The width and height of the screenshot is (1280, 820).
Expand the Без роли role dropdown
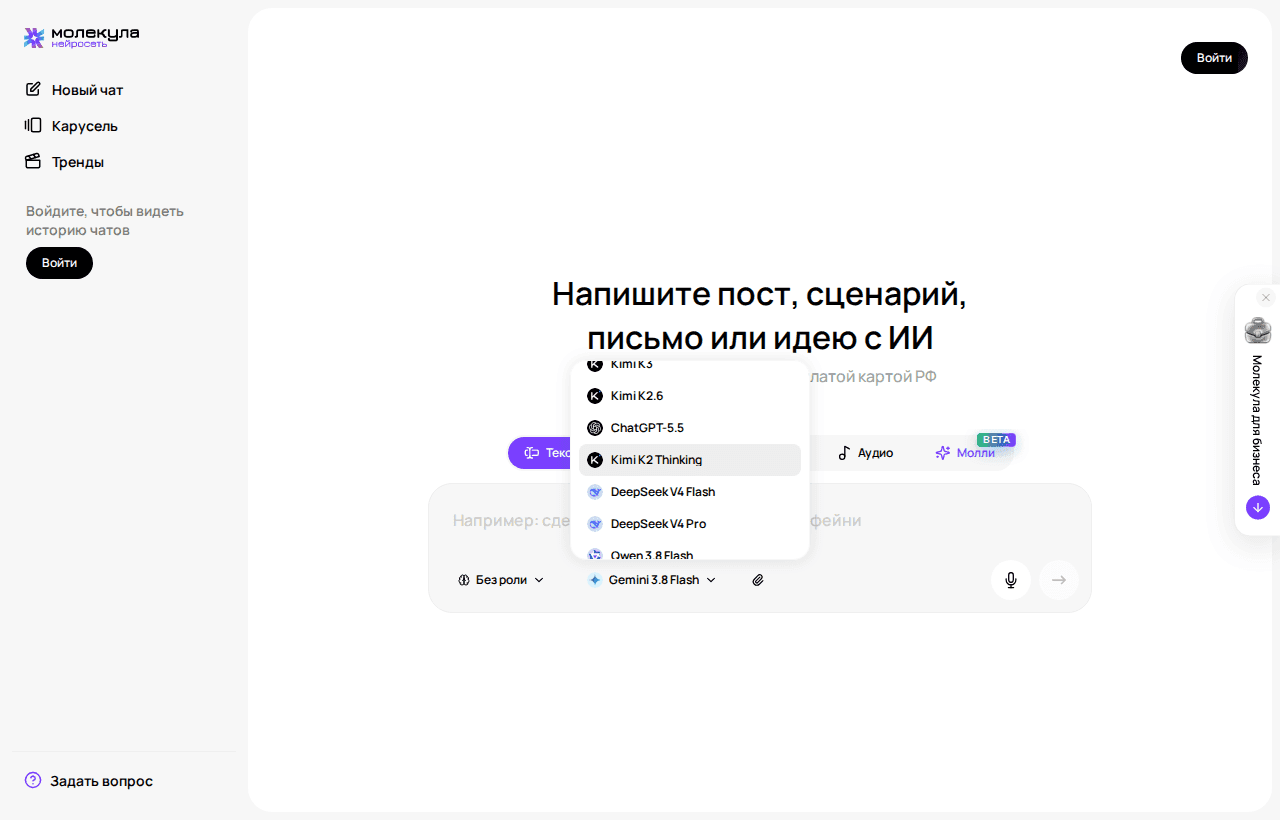tap(501, 580)
